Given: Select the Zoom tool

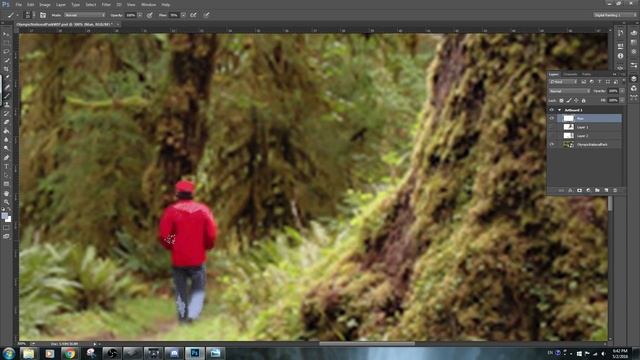Looking at the screenshot, I should coord(6,202).
